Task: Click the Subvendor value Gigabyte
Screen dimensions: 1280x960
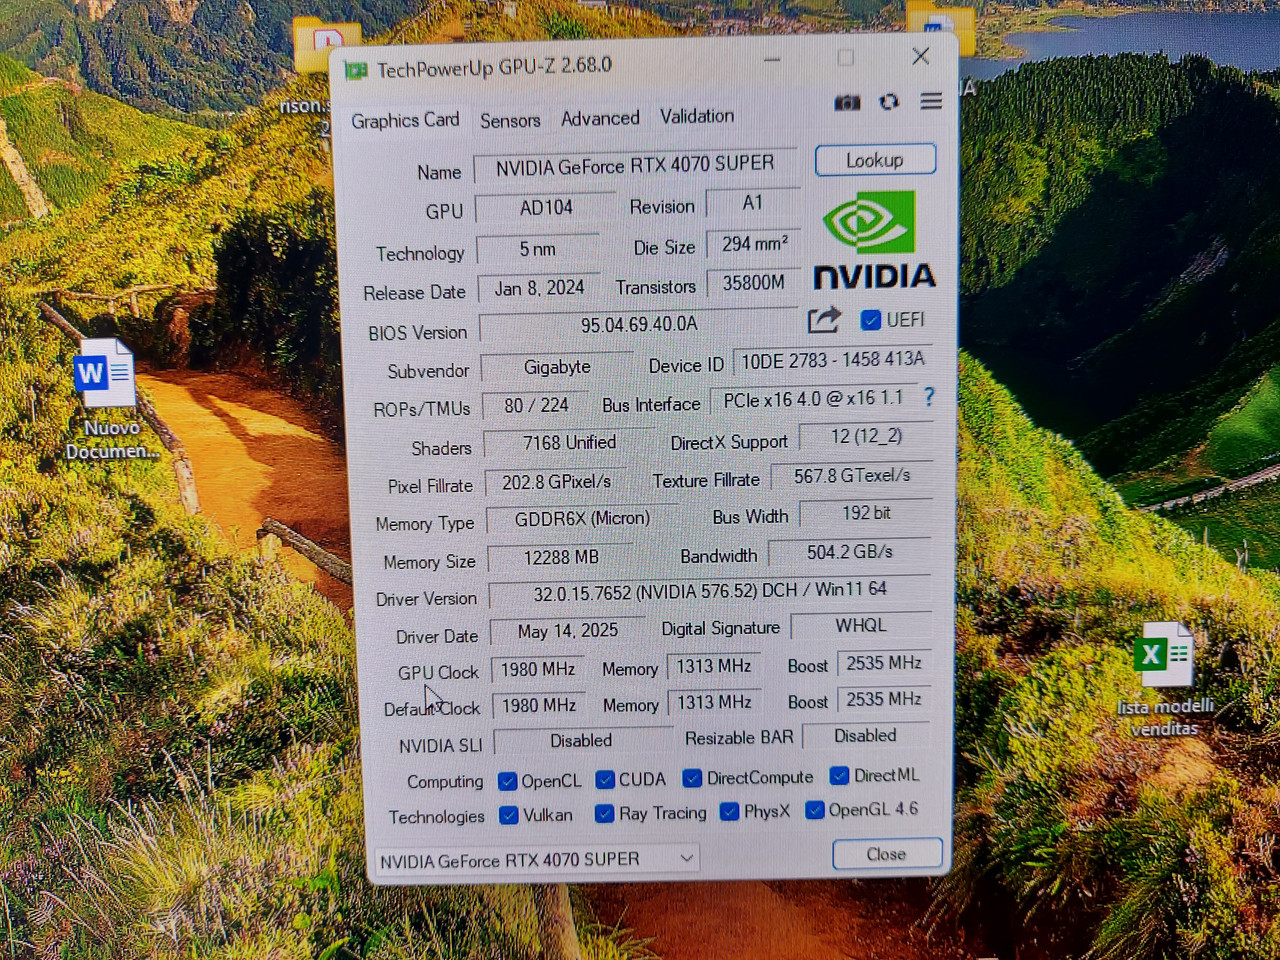Action: point(557,368)
